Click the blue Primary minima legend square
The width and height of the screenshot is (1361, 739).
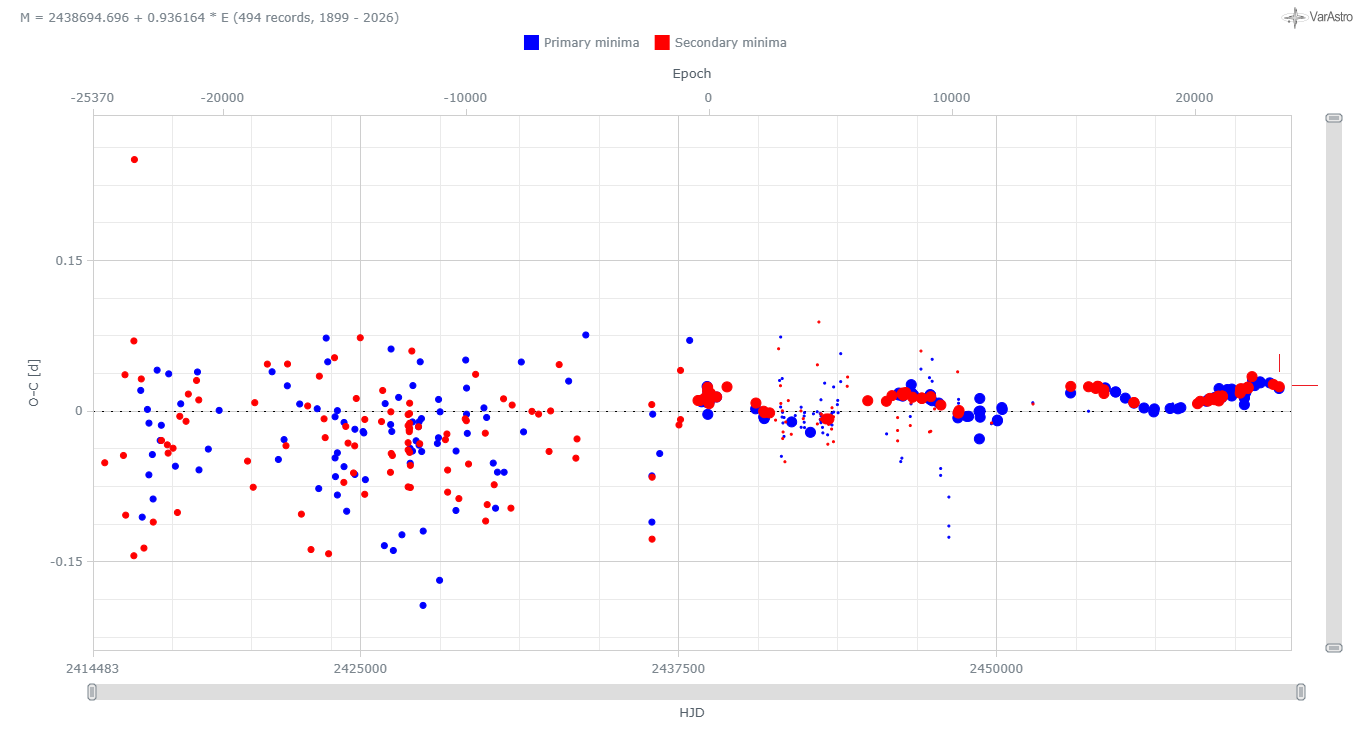(531, 43)
